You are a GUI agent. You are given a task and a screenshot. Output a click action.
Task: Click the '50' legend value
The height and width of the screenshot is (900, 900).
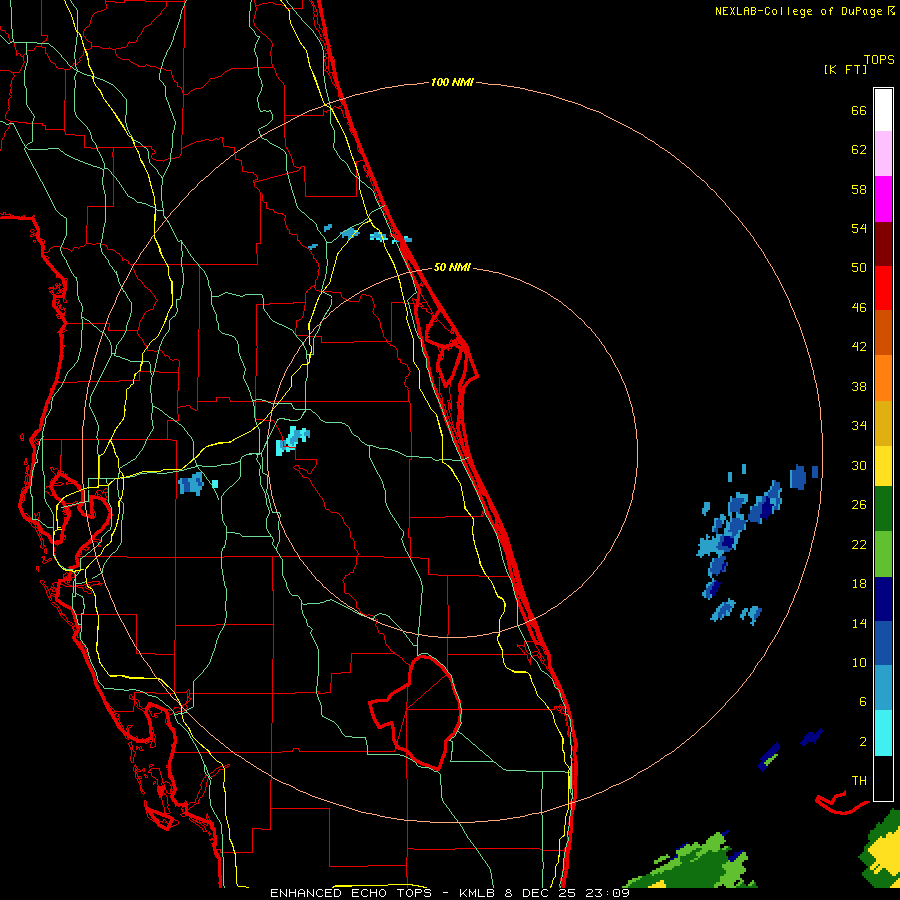point(859,268)
